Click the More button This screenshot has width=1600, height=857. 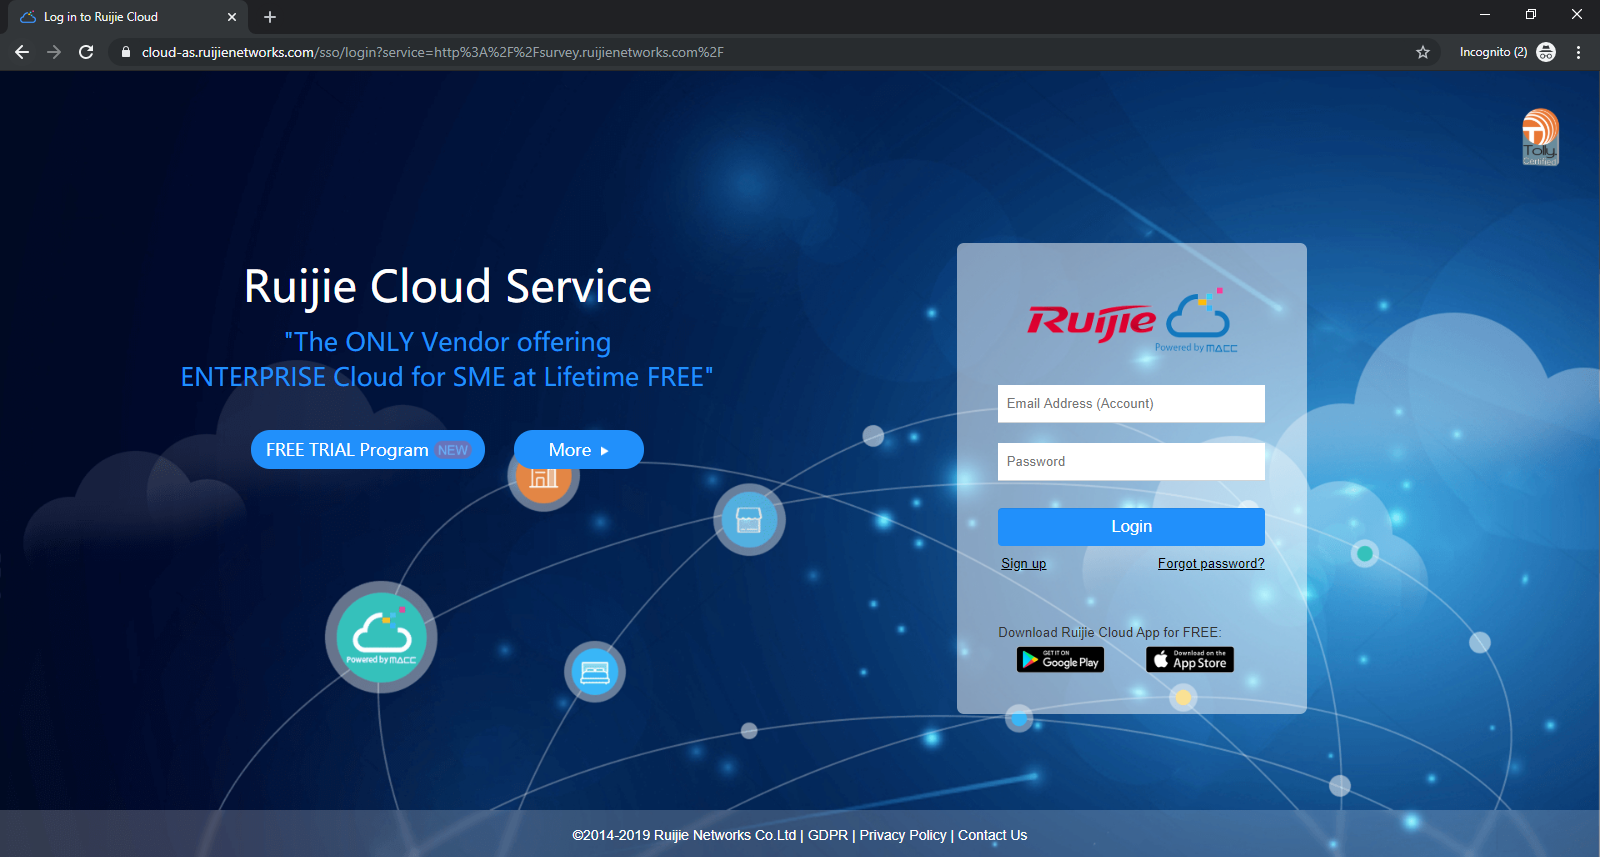click(x=579, y=450)
